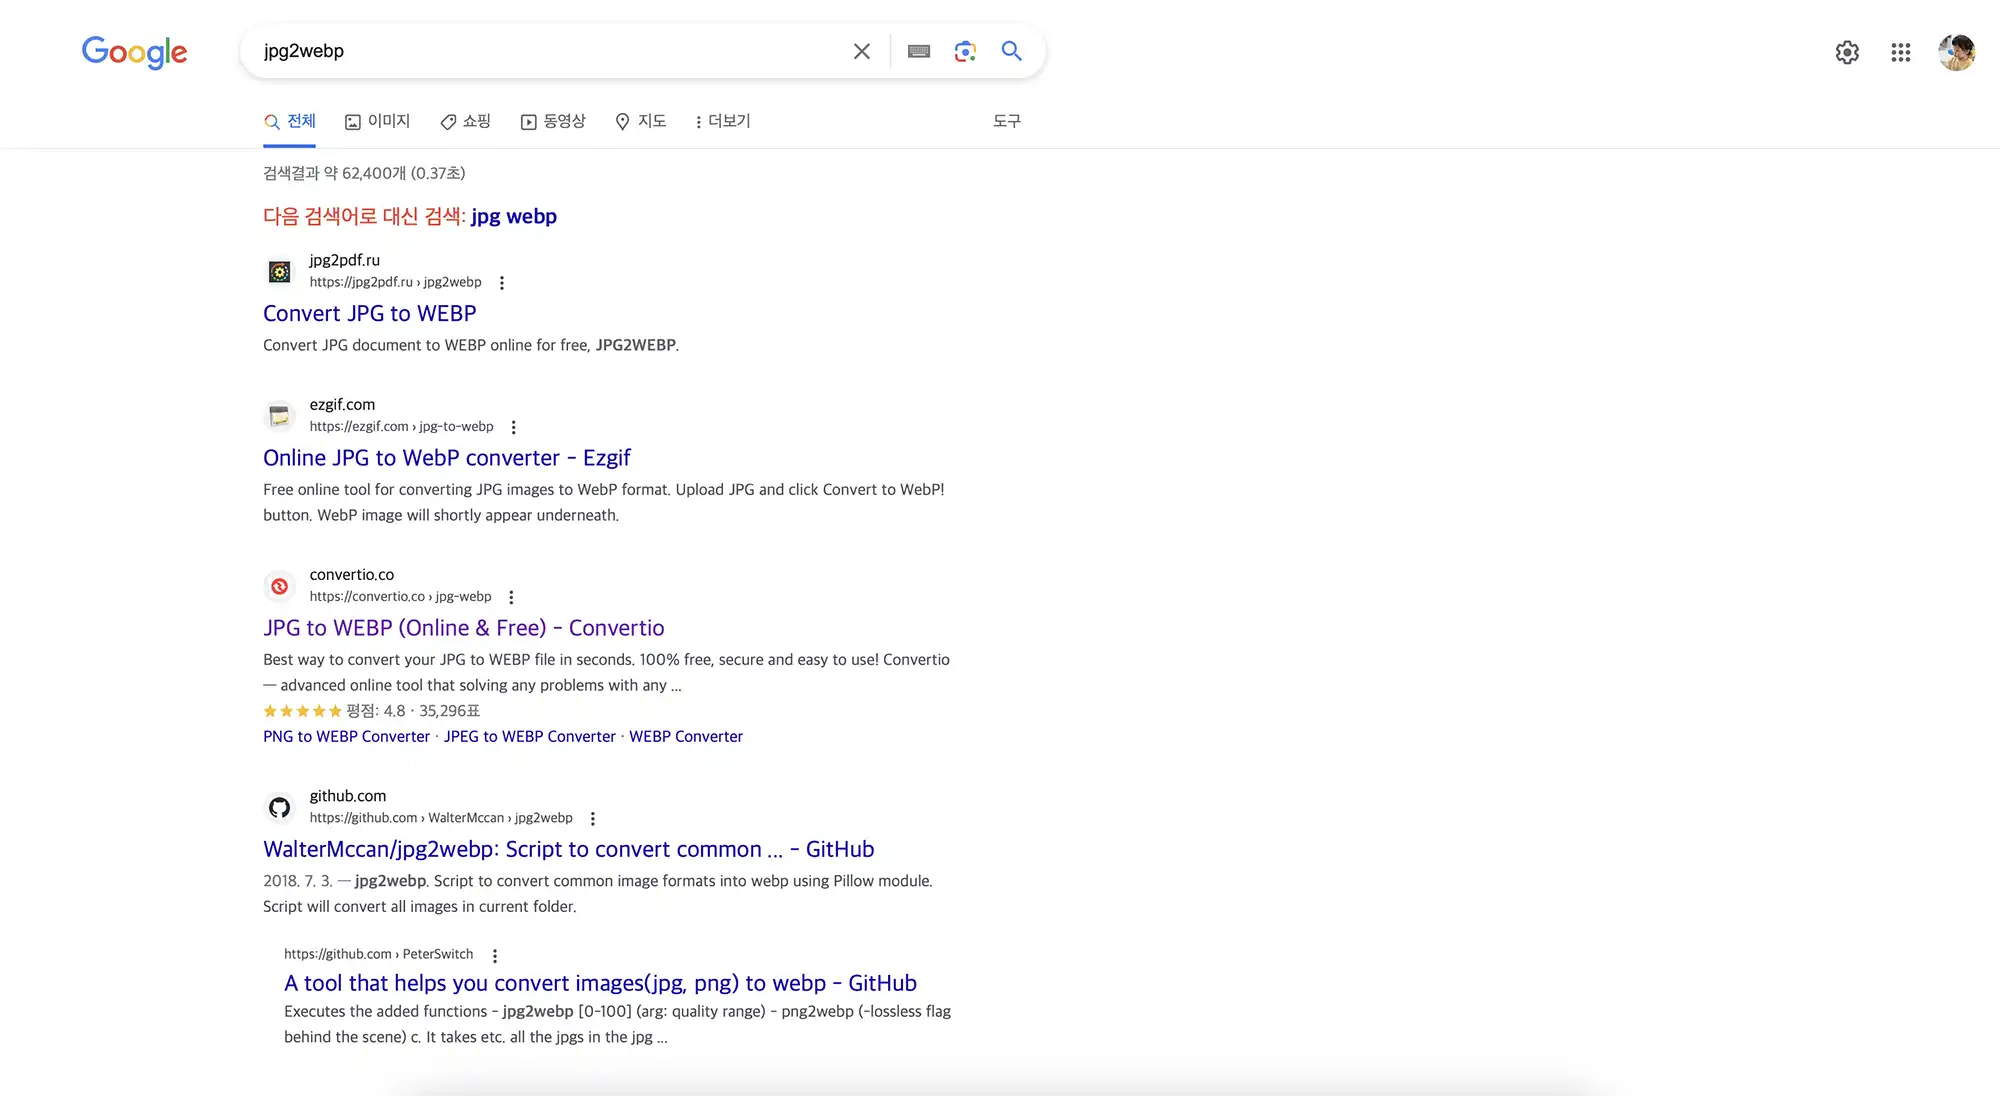Open 'PNG to WEBP Converter' sitelink
Viewport: 2000px width, 1096px height.
(x=346, y=736)
